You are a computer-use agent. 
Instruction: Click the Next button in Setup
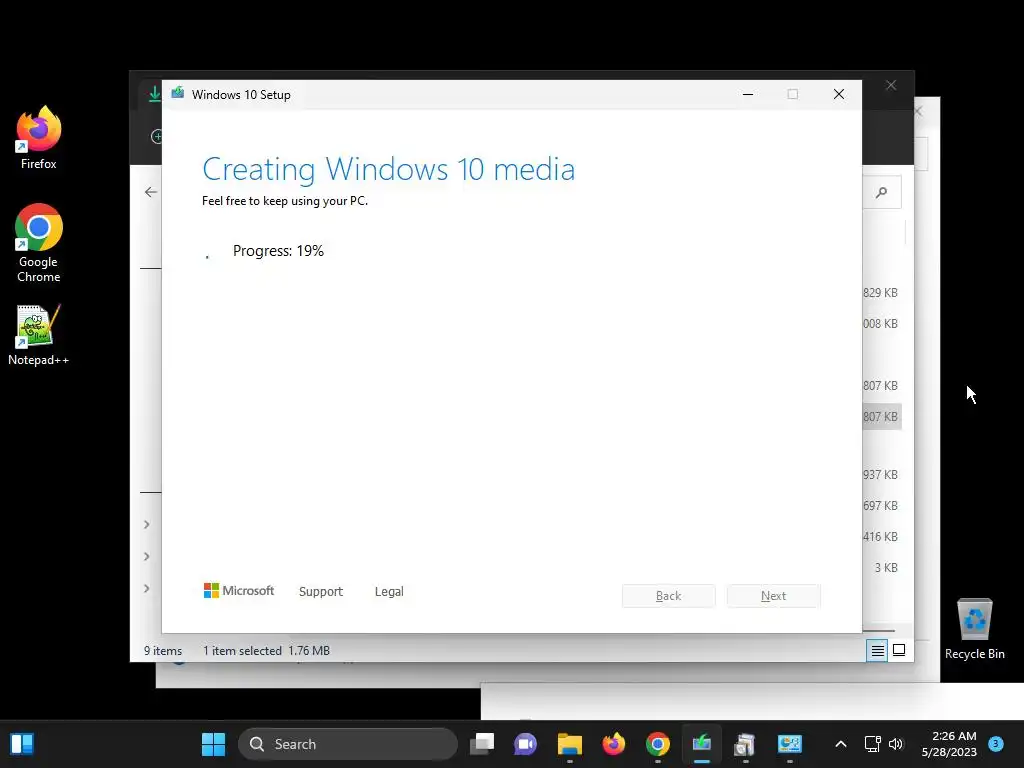(x=774, y=596)
